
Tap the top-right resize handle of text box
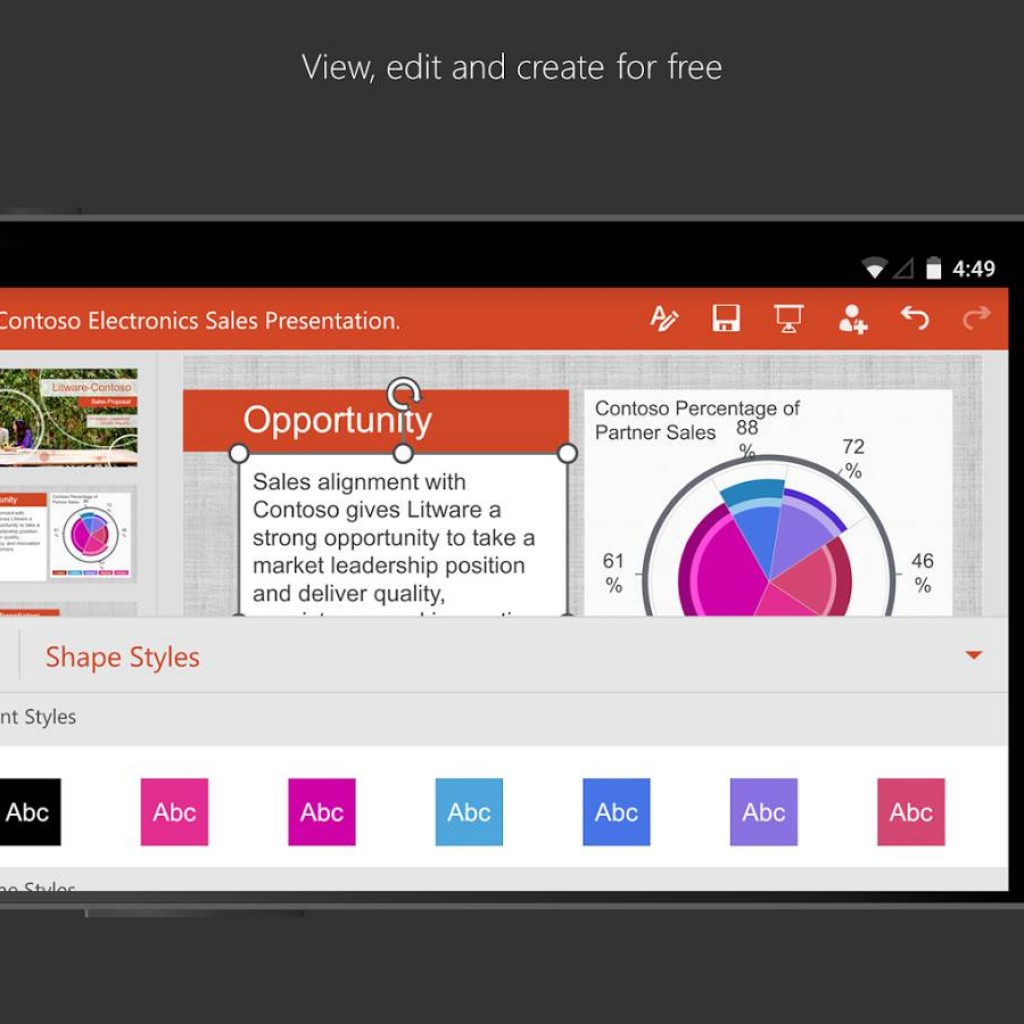(x=568, y=453)
